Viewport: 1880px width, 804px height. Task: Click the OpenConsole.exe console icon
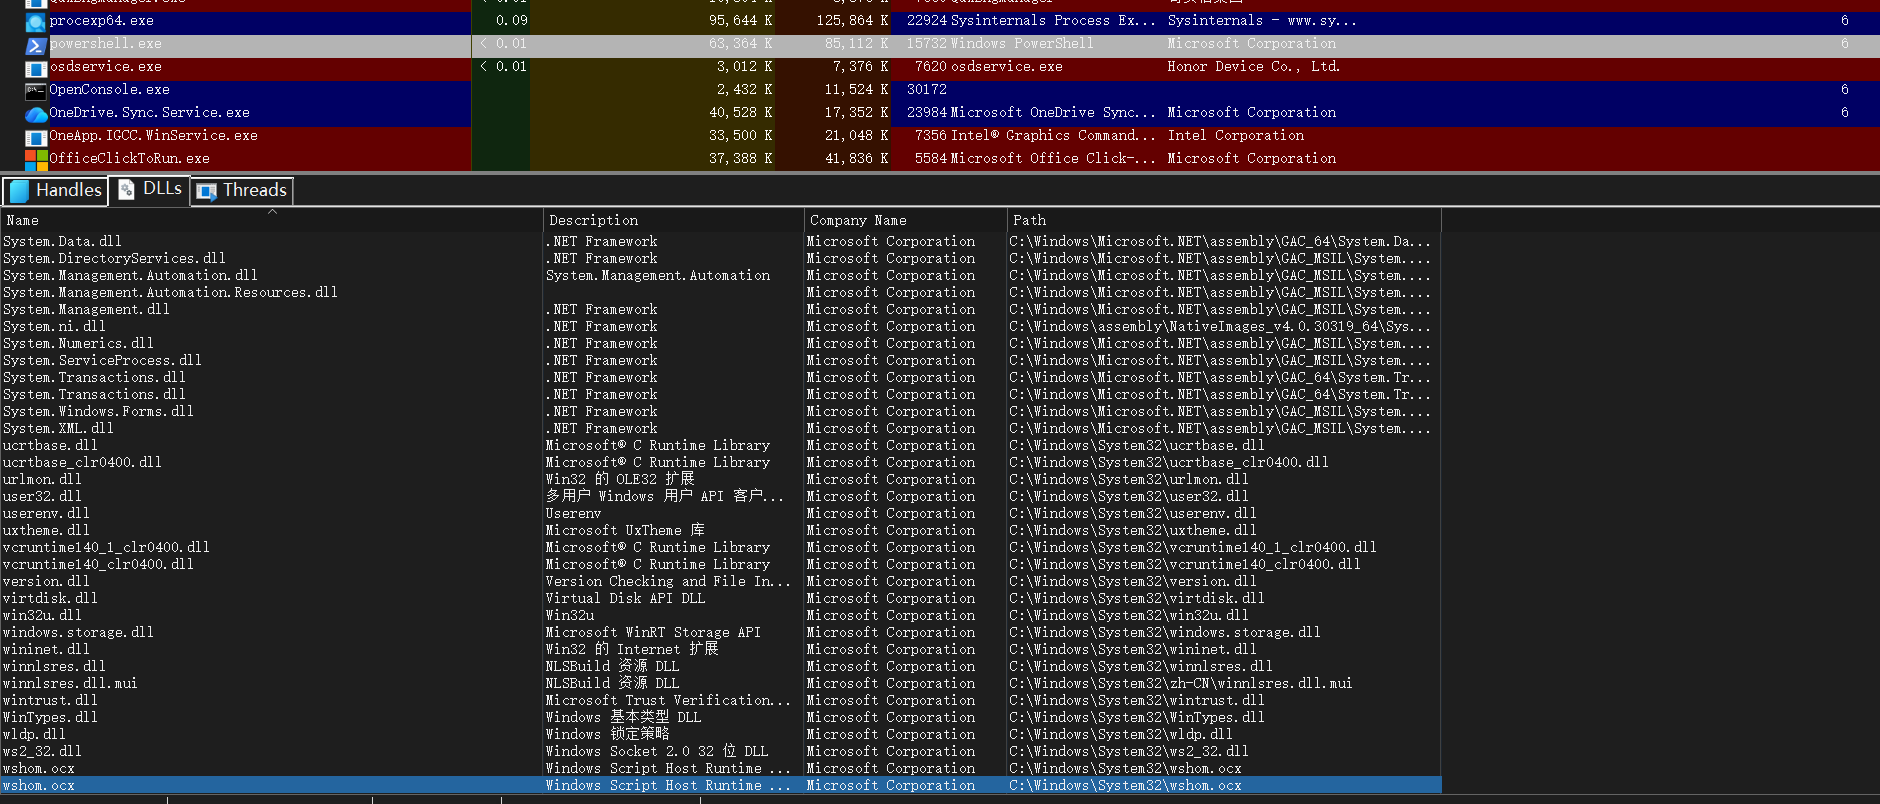pyautogui.click(x=36, y=91)
